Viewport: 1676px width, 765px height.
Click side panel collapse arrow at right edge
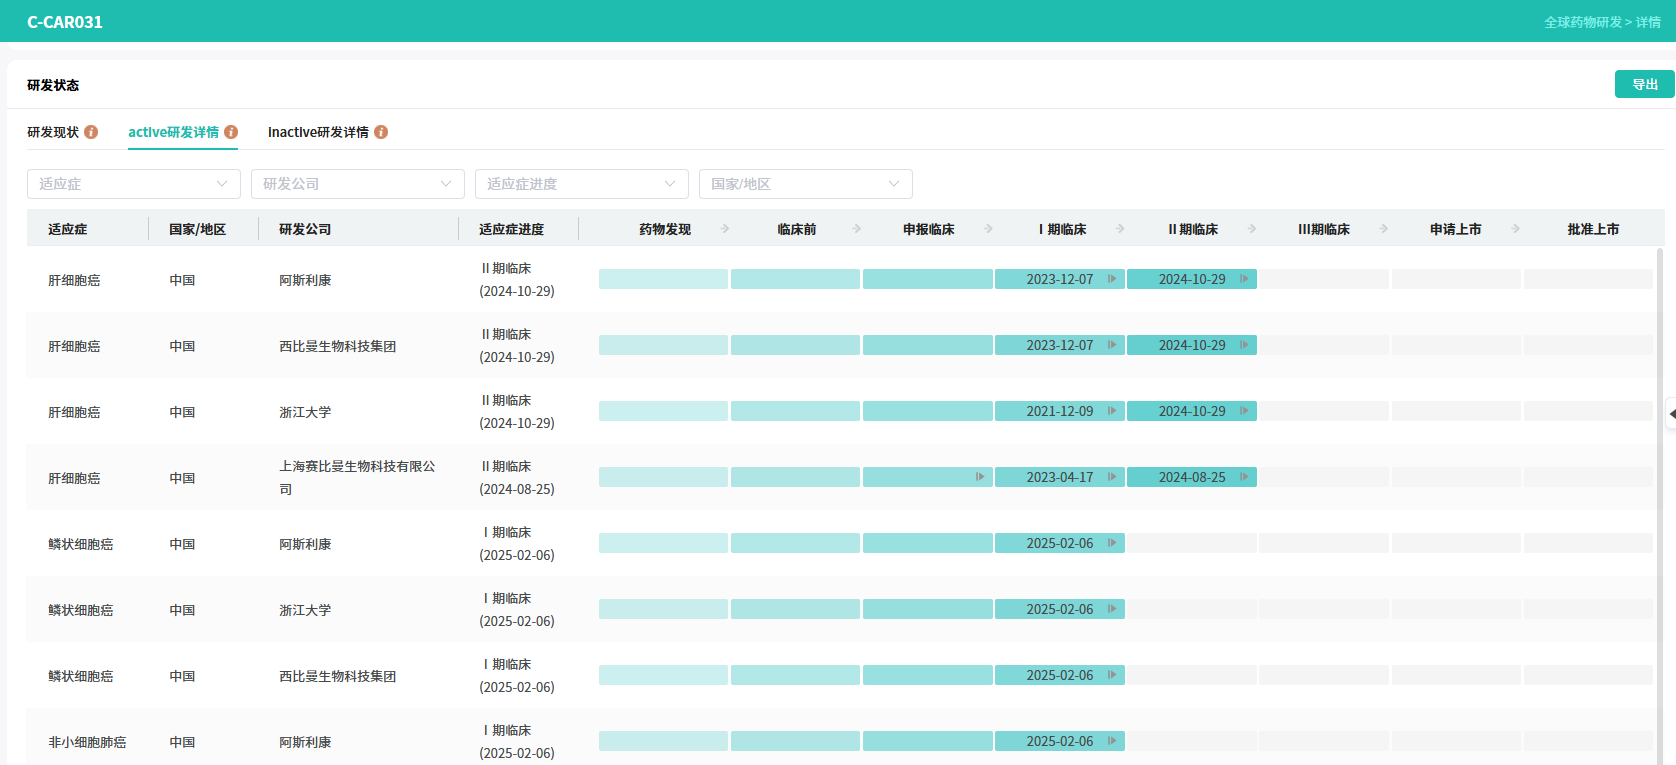coord(1671,414)
